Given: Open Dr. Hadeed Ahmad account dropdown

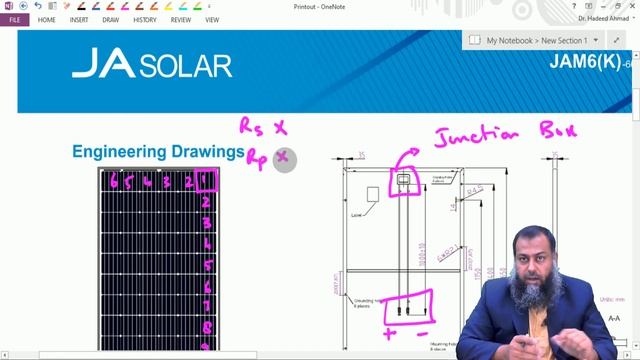Looking at the screenshot, I should click(607, 18).
